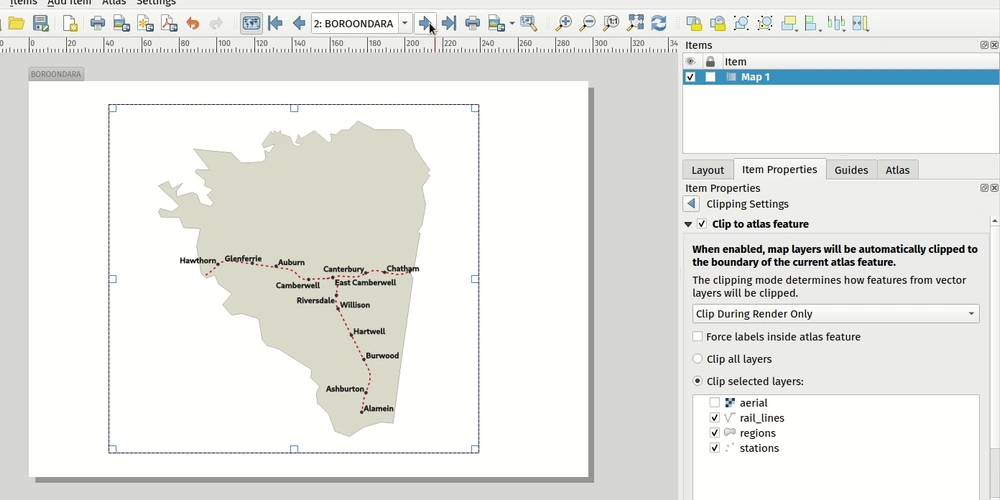Go back from Clipping Settings
Image resolution: width=1000 pixels, height=500 pixels.
click(x=691, y=204)
